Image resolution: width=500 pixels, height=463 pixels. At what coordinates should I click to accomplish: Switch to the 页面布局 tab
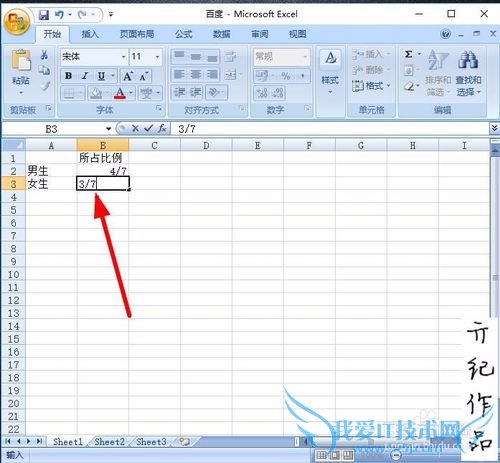[x=137, y=34]
